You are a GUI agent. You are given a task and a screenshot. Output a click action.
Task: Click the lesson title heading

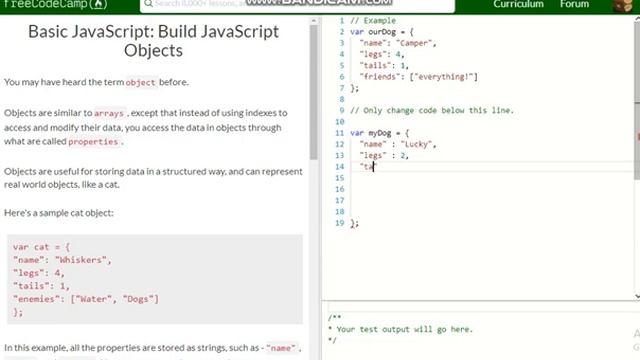pyautogui.click(x=153, y=41)
